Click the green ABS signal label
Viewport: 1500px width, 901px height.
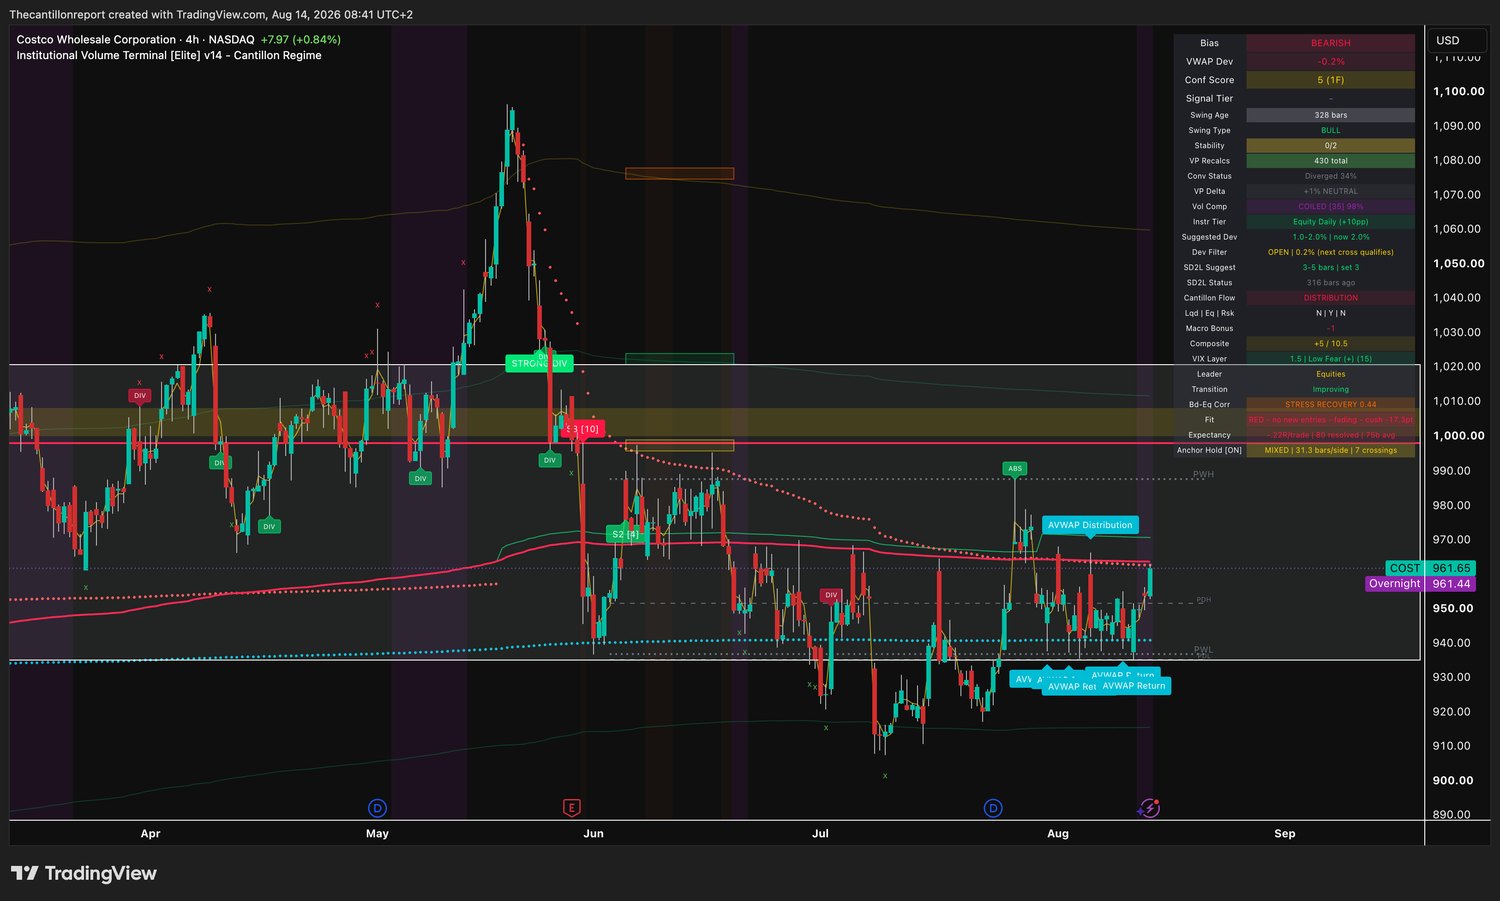pyautogui.click(x=1015, y=468)
